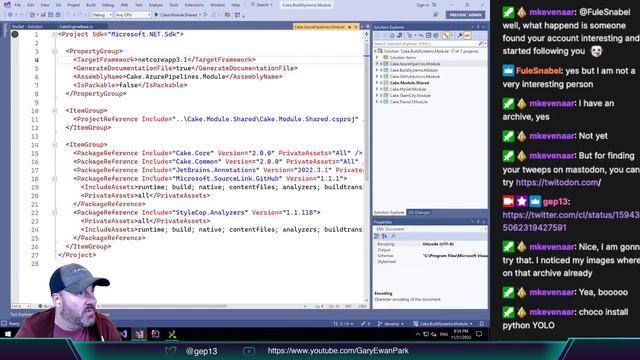640x360 pixels.
Task: Open the XML Document dropdown in Properties
Action: 430,229
